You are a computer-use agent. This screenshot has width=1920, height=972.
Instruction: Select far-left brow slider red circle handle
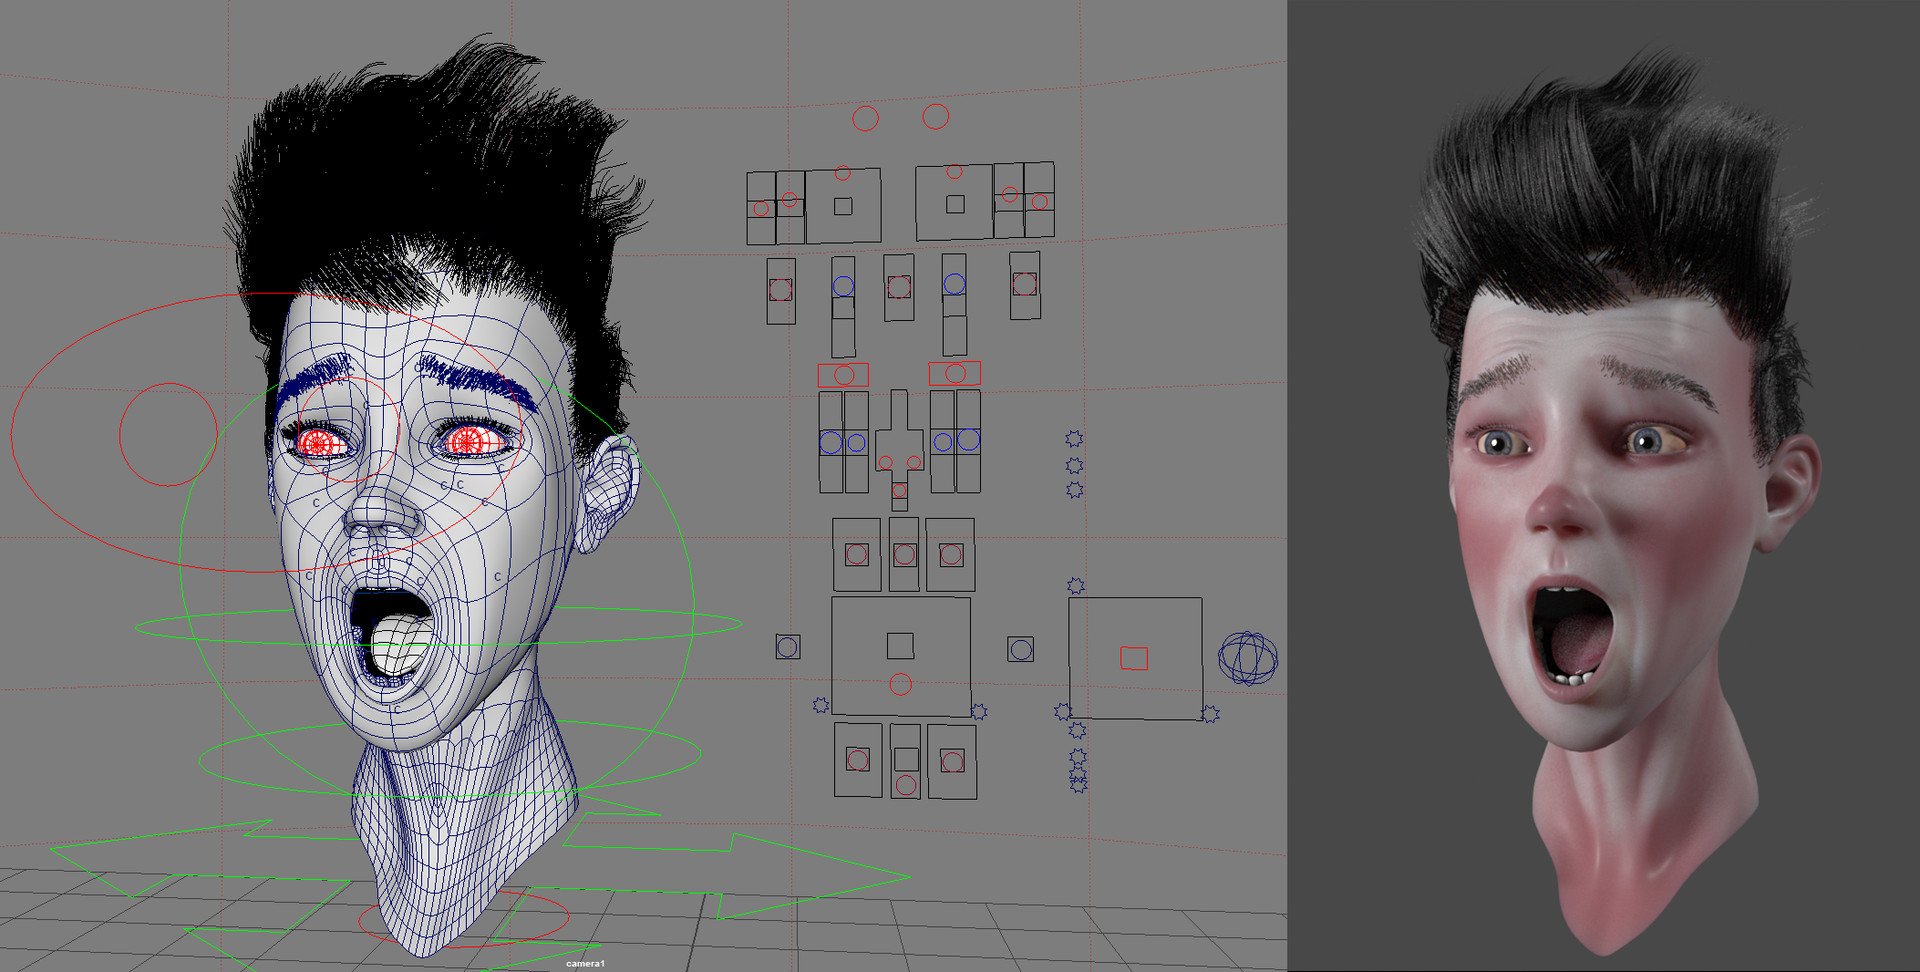(x=780, y=290)
